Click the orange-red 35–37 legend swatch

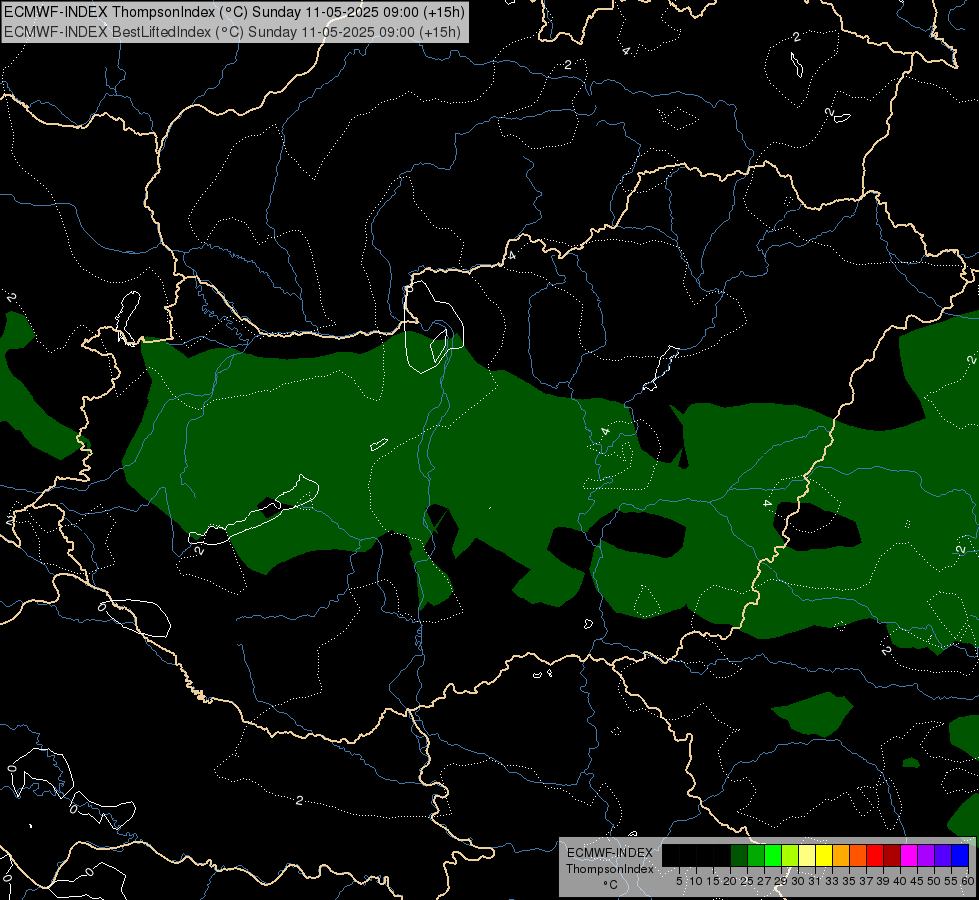858,856
